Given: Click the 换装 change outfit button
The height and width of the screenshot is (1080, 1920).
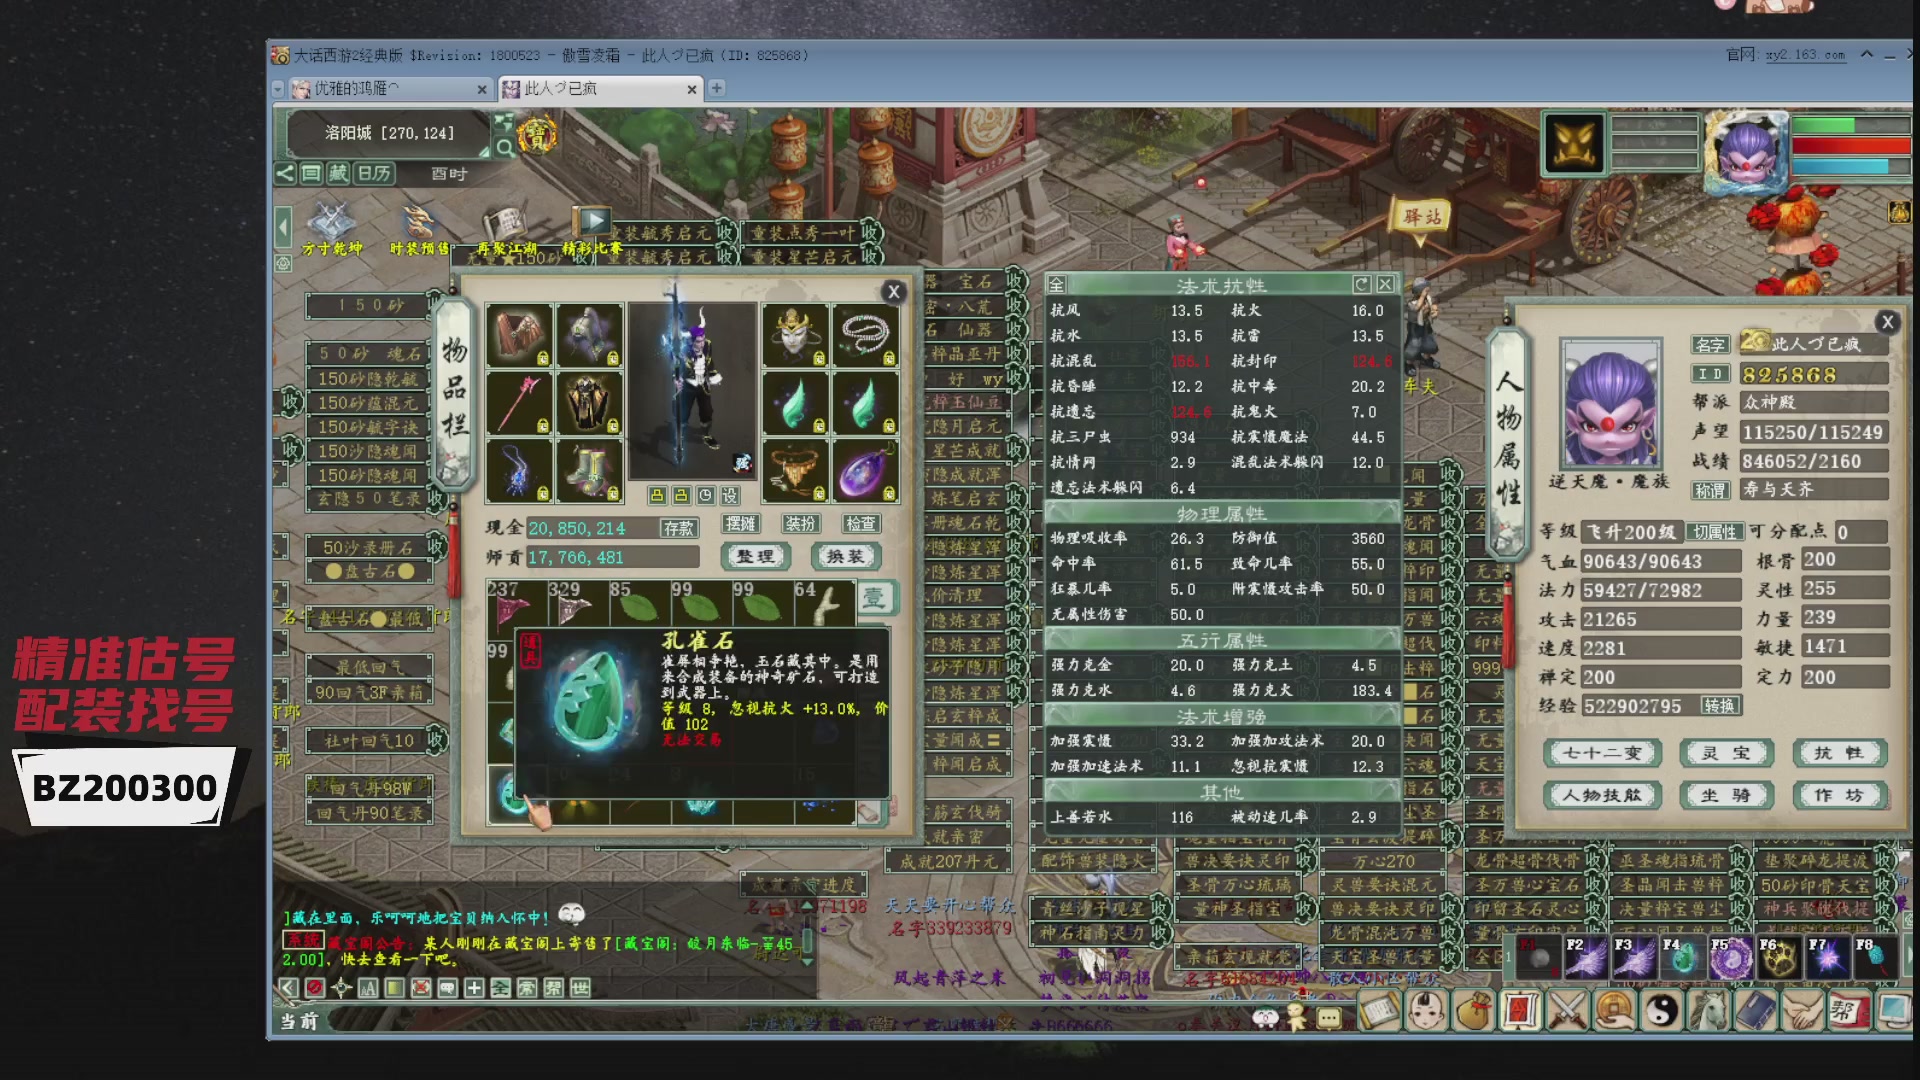Looking at the screenshot, I should 845,556.
